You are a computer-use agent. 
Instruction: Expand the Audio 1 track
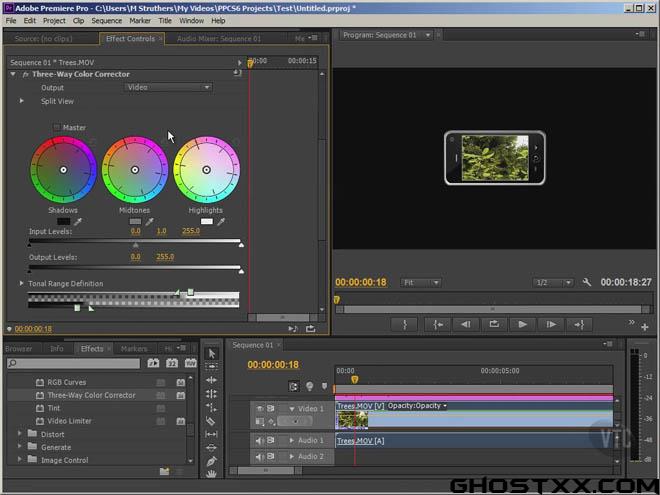(291, 440)
